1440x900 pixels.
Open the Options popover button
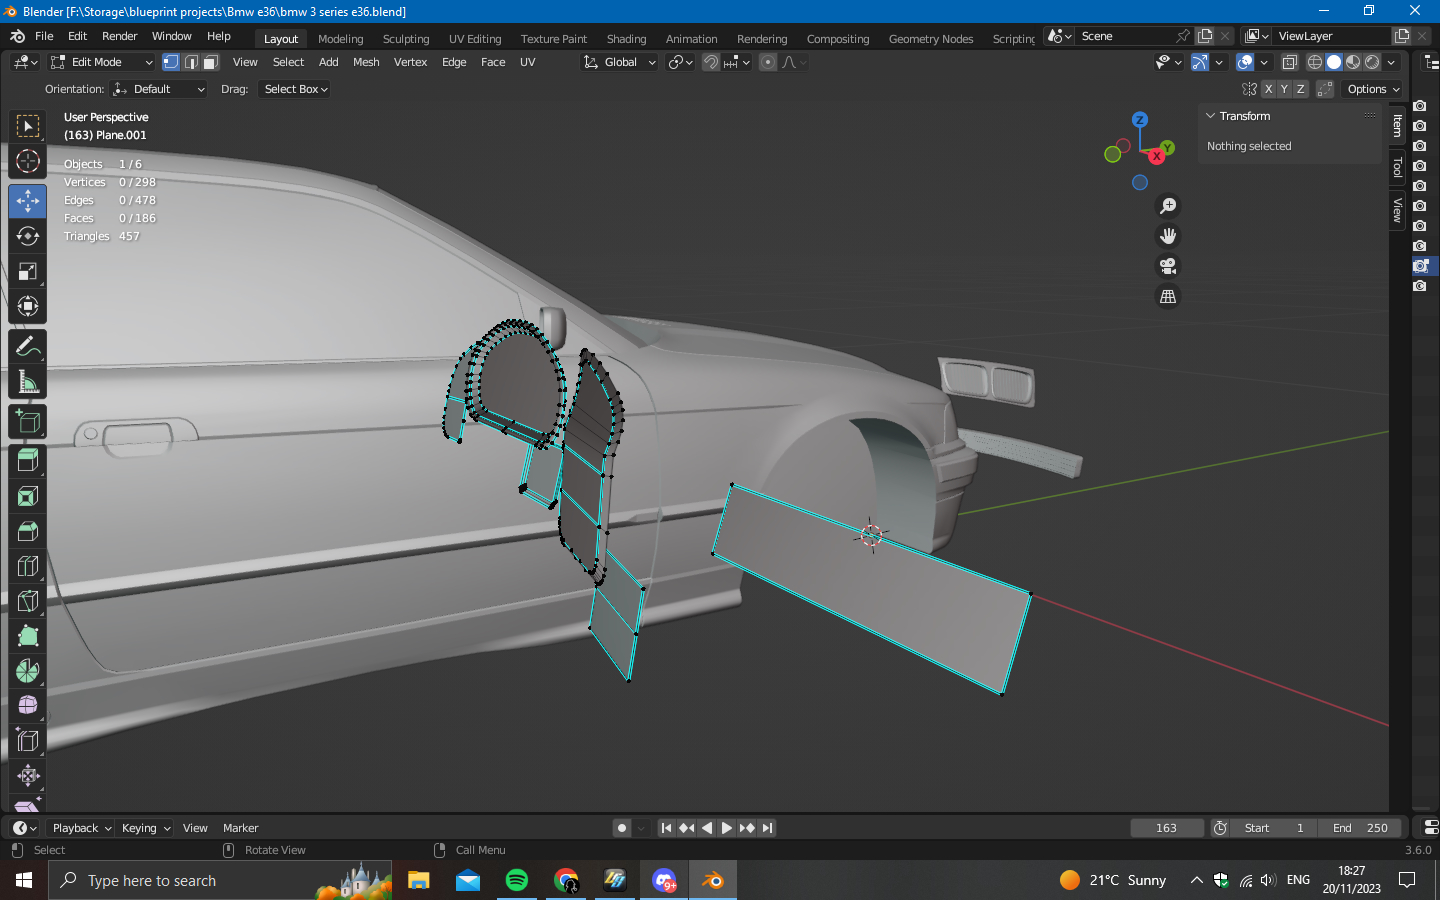[x=1373, y=89]
